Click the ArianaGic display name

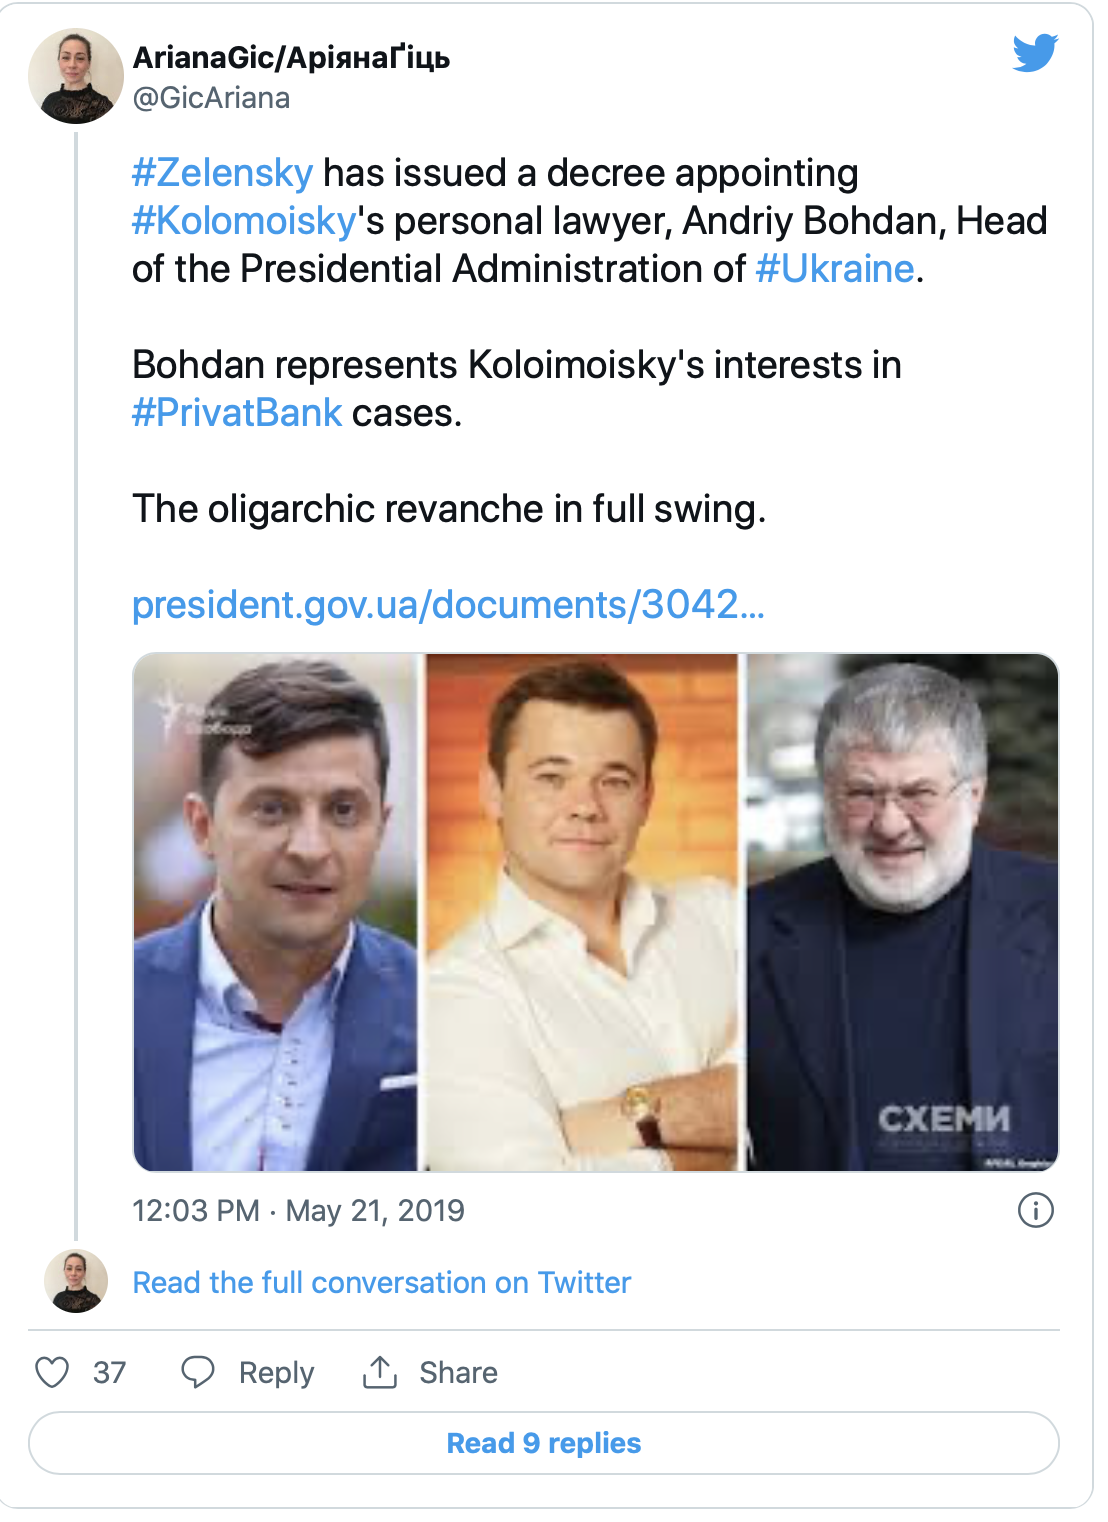pyautogui.click(x=291, y=58)
